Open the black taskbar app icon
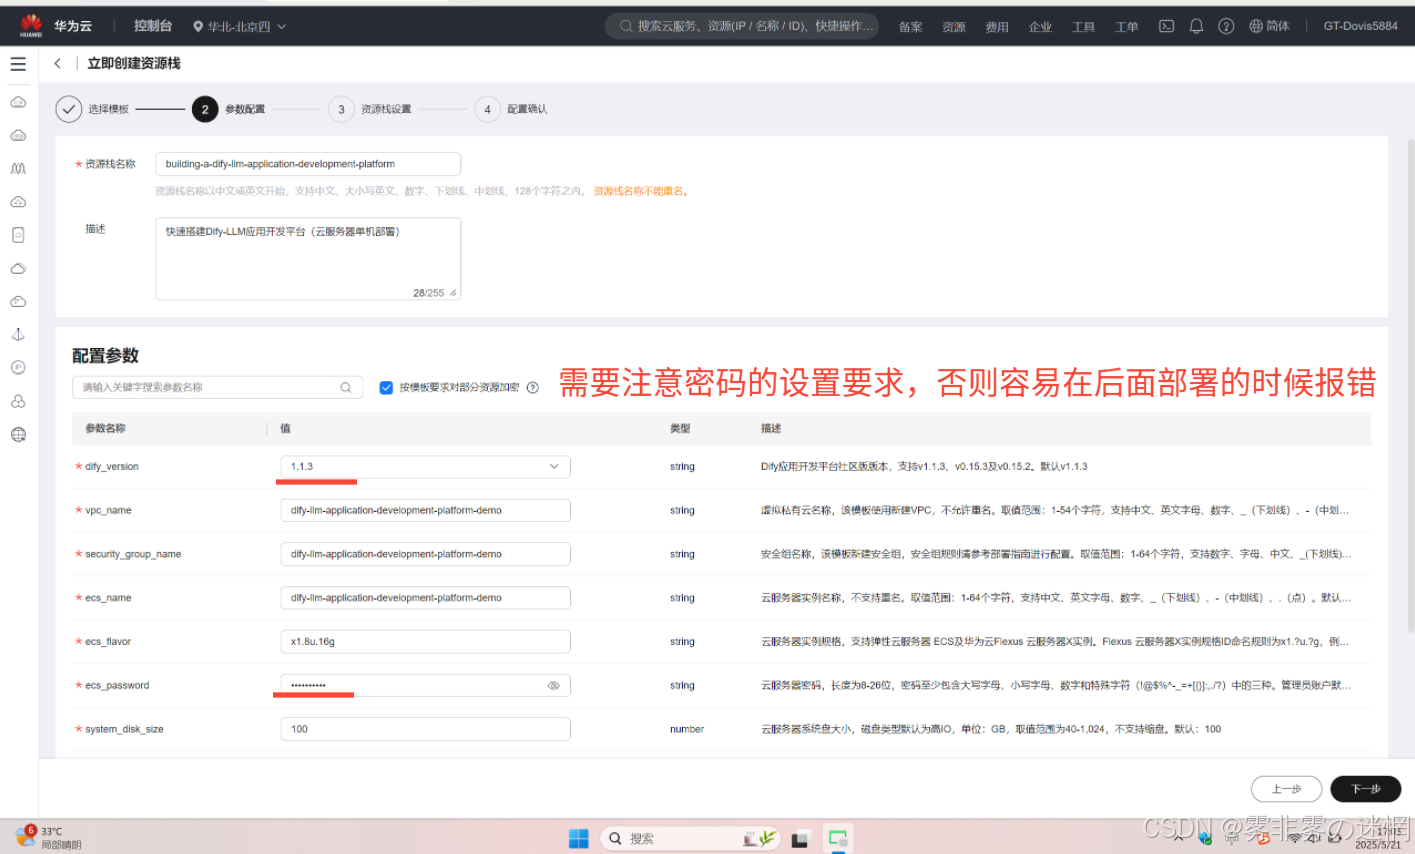This screenshot has height=854, width=1415. 800,839
